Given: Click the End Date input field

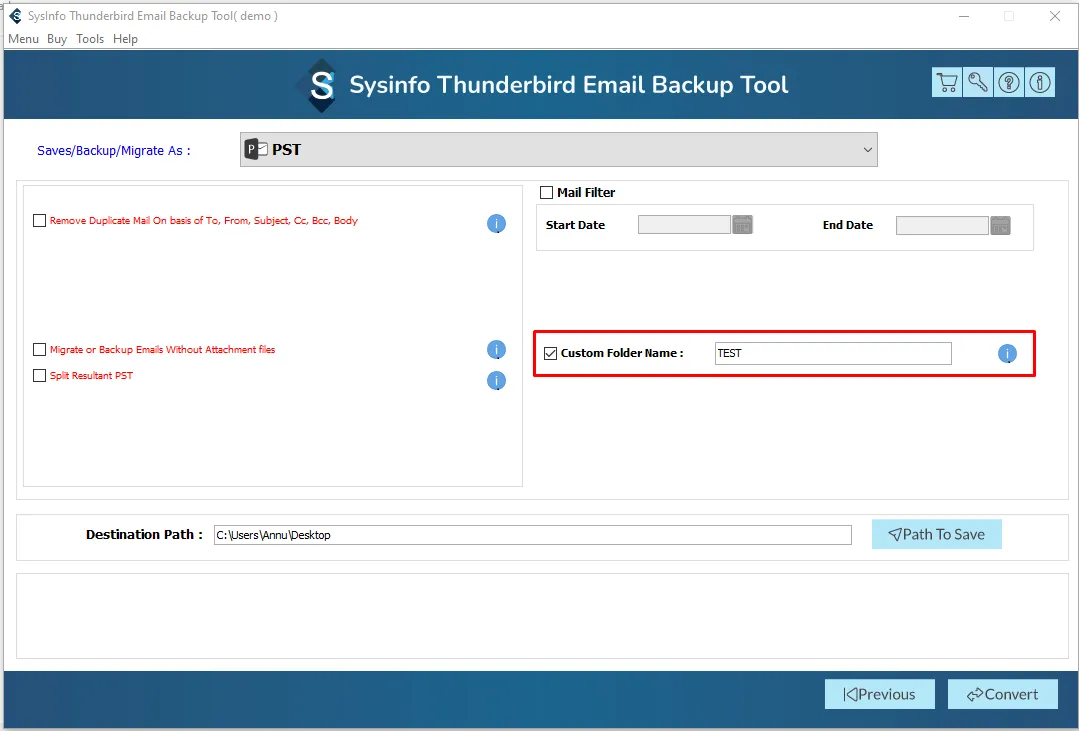Looking at the screenshot, I should point(942,225).
